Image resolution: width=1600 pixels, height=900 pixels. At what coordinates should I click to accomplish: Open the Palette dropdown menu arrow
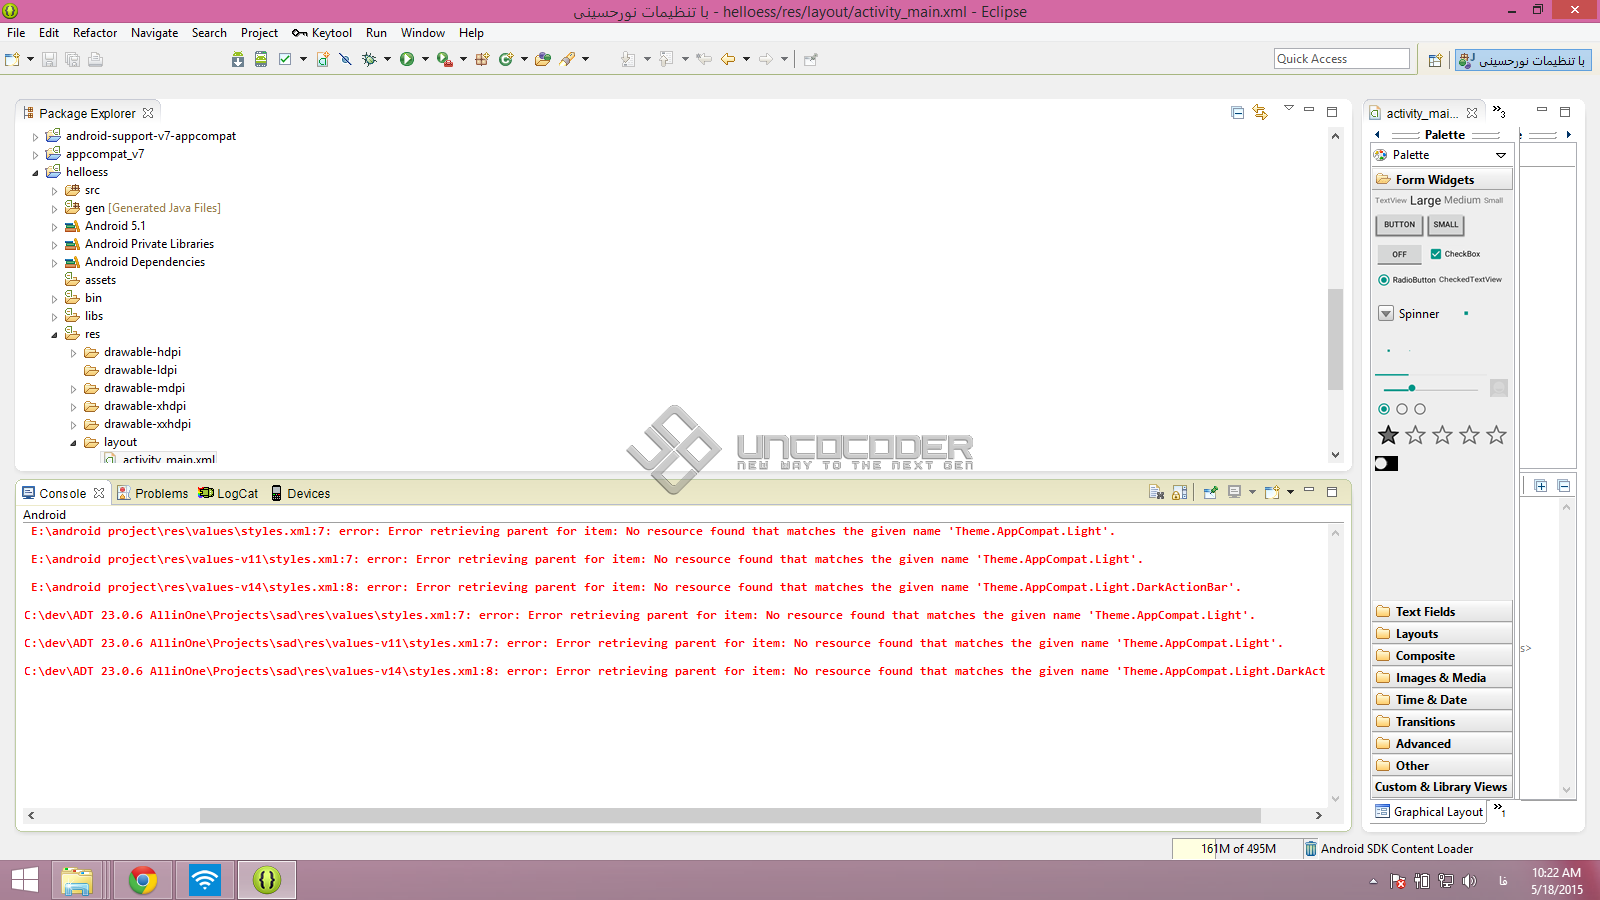click(1500, 155)
